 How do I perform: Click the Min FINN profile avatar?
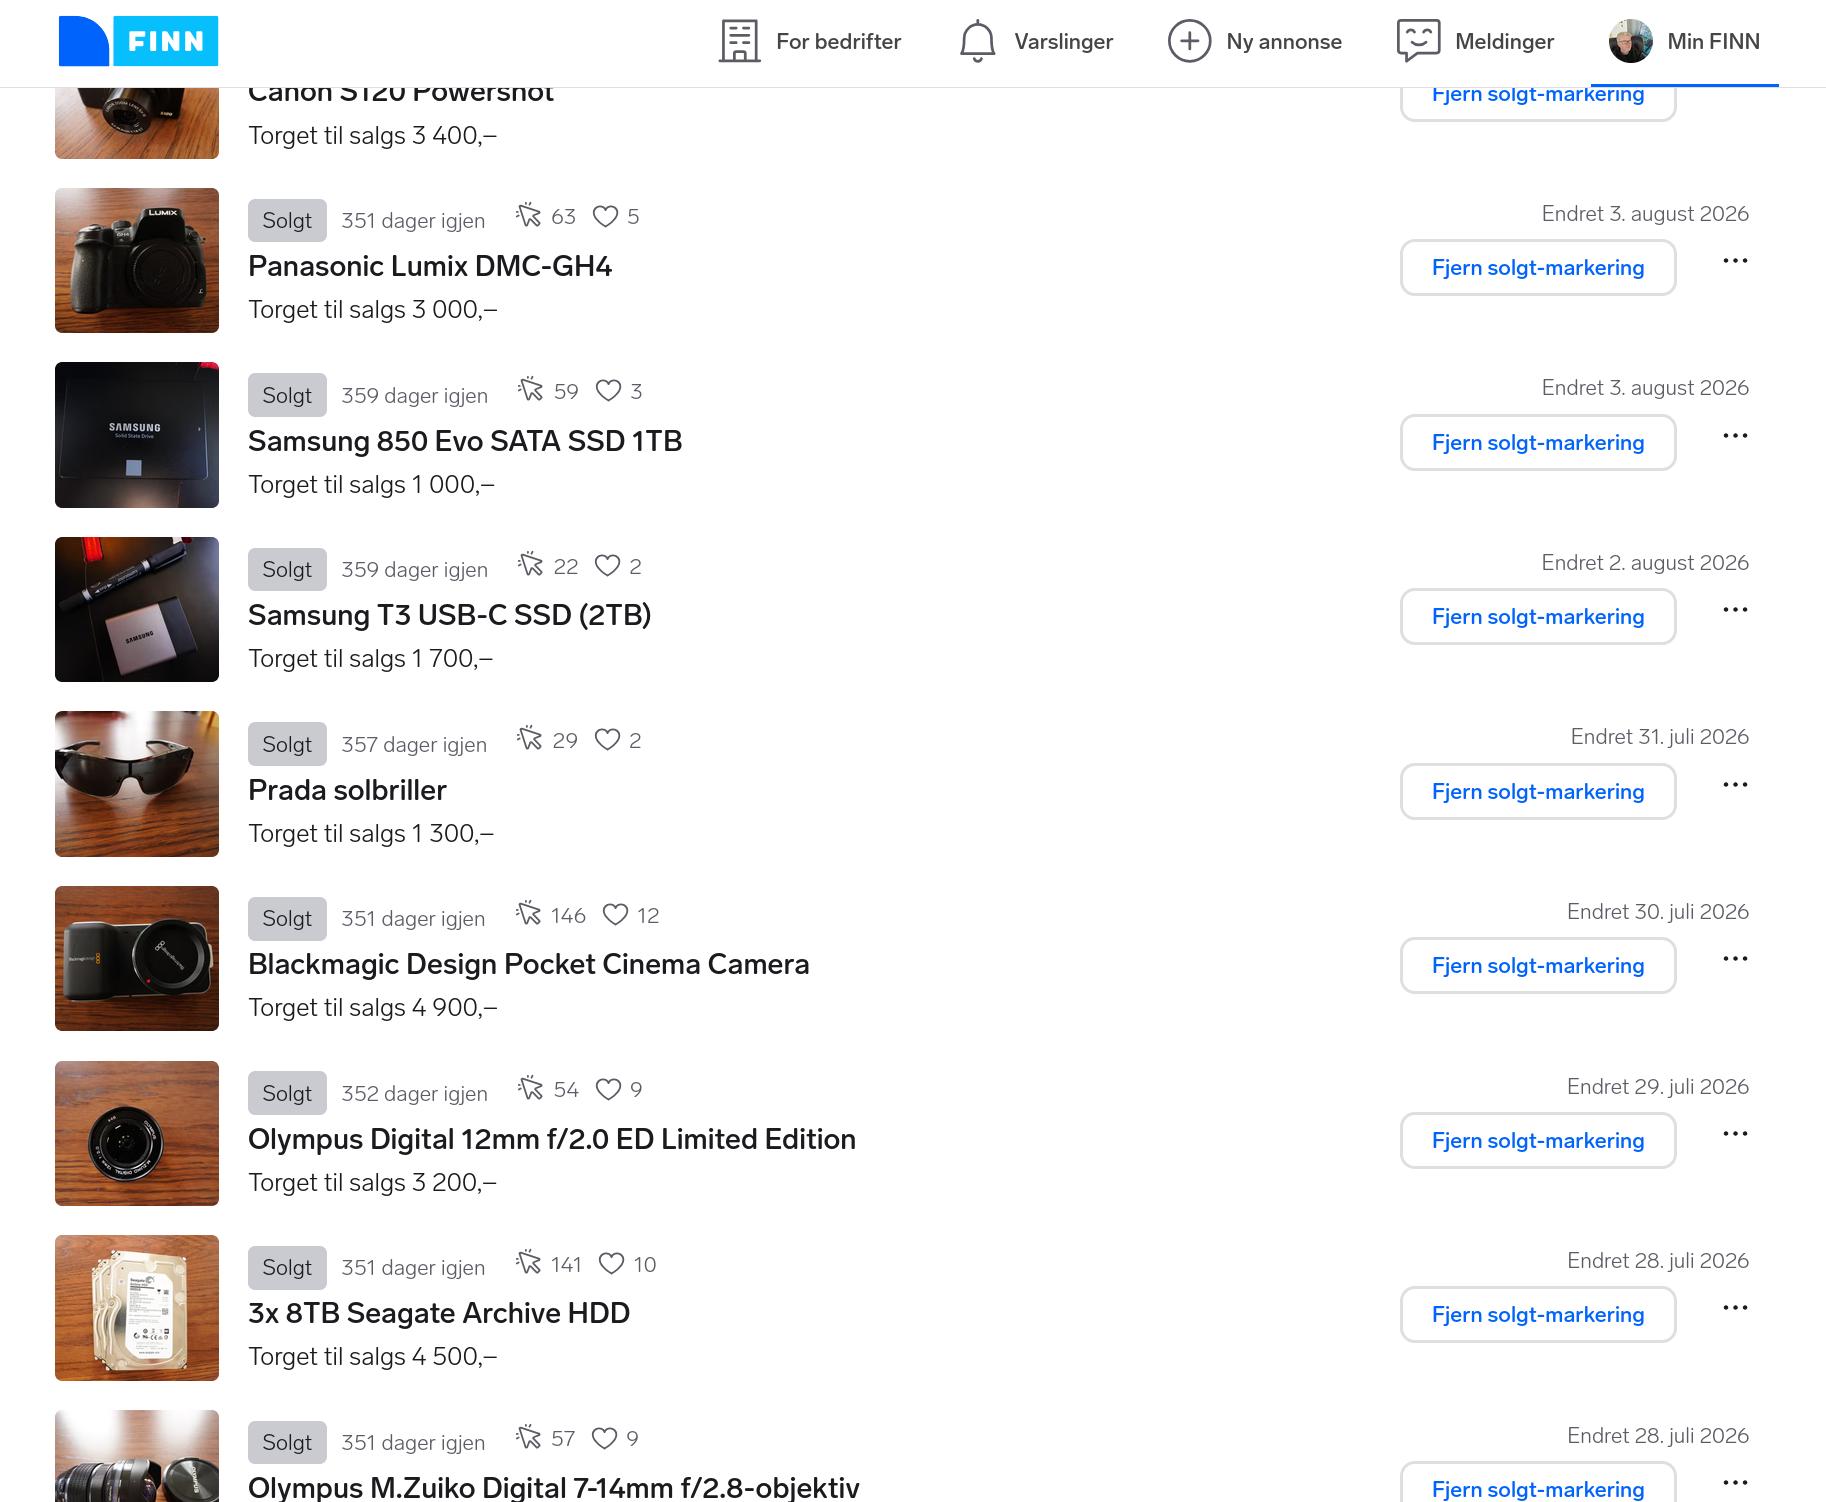[1630, 41]
